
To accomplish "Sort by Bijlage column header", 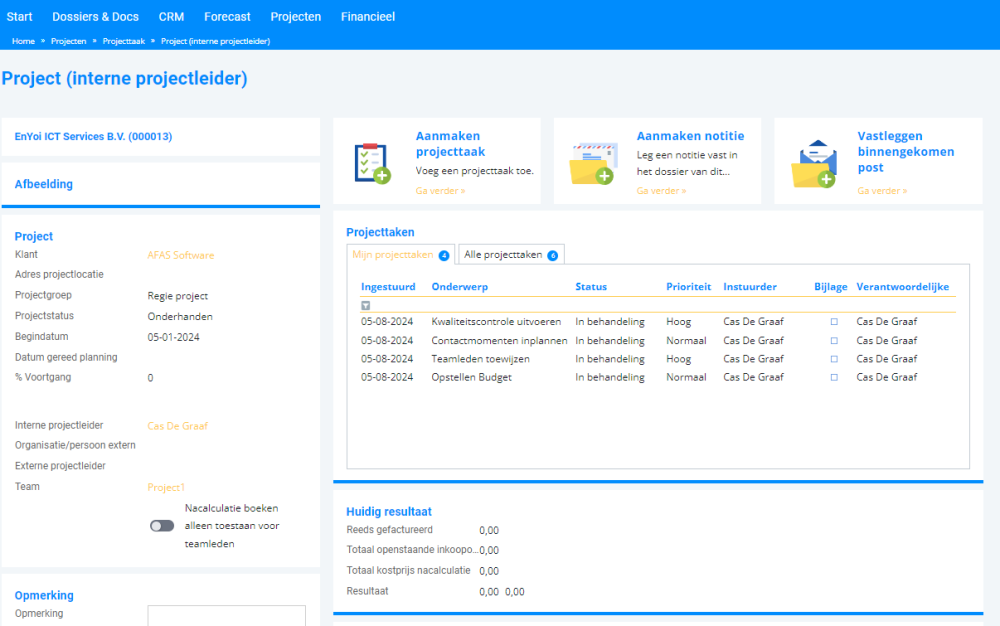I will click(830, 287).
